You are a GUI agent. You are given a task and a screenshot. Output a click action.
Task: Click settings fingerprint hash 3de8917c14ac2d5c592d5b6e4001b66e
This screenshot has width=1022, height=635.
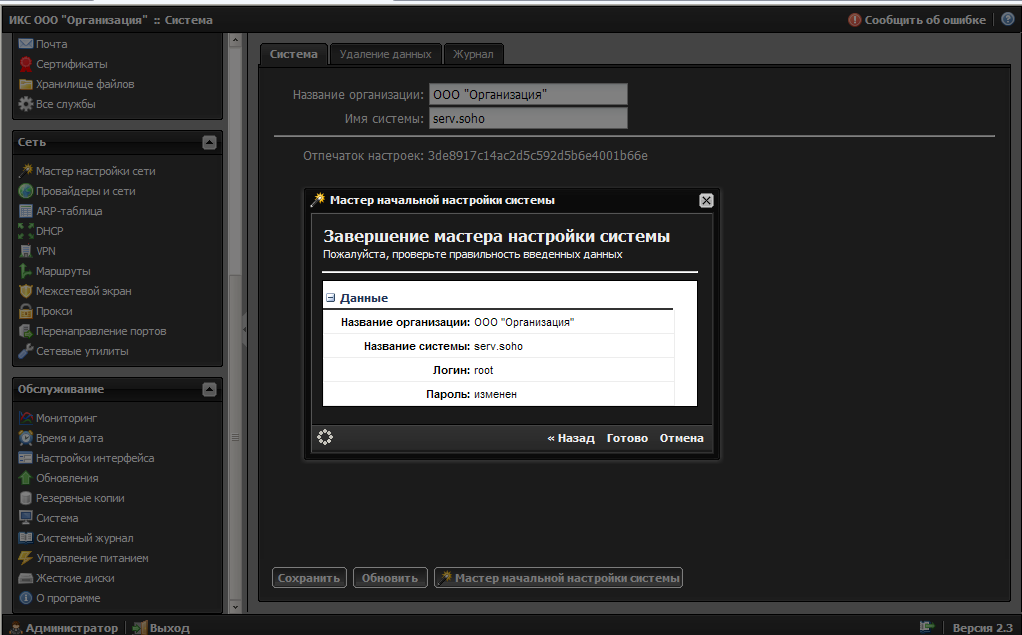pyautogui.click(x=538, y=156)
